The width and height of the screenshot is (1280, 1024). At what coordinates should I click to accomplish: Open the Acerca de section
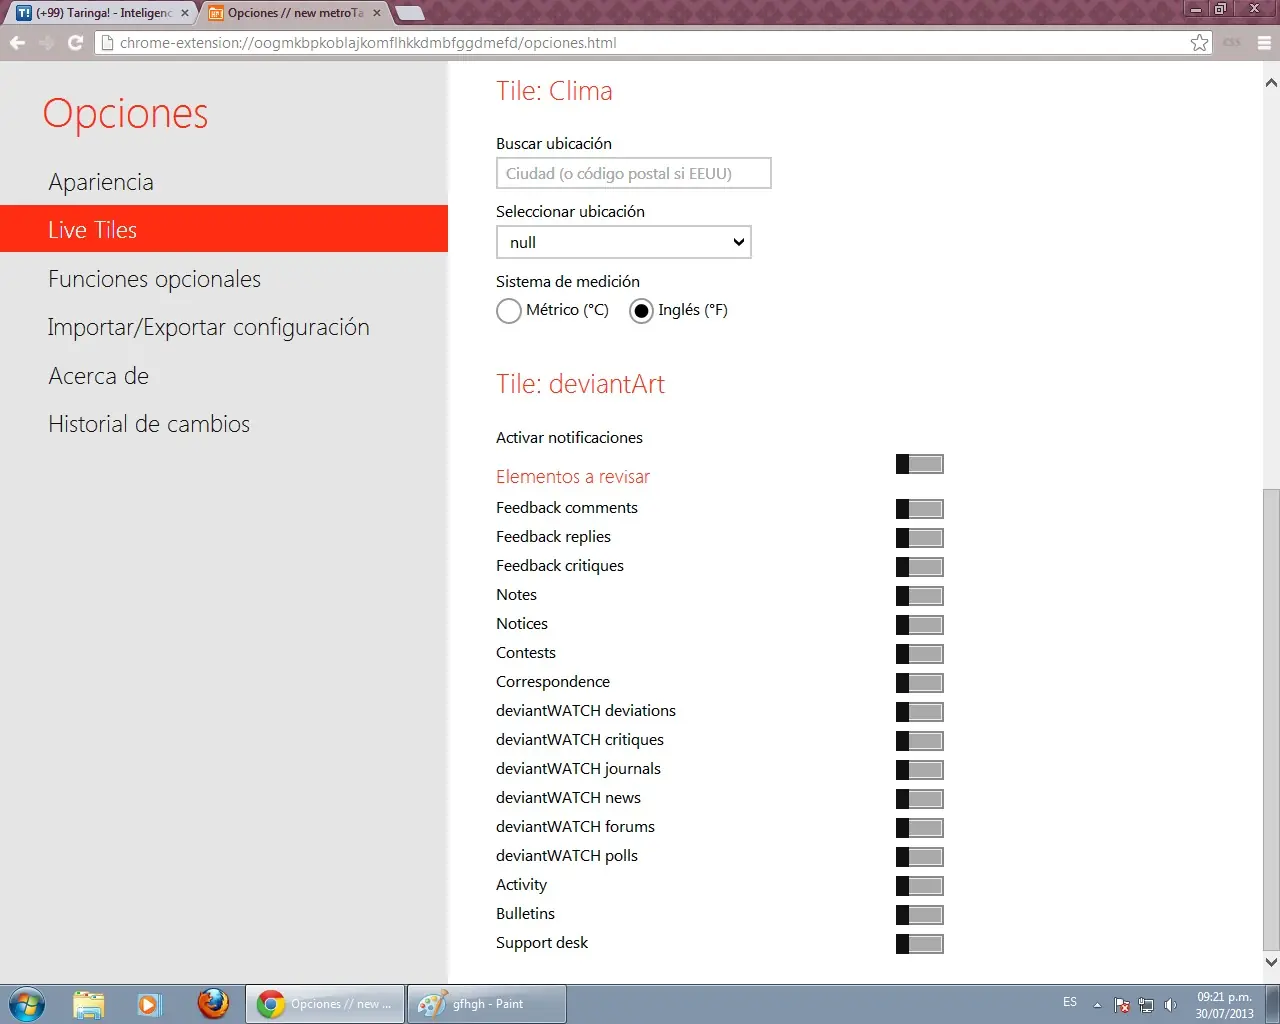point(98,376)
